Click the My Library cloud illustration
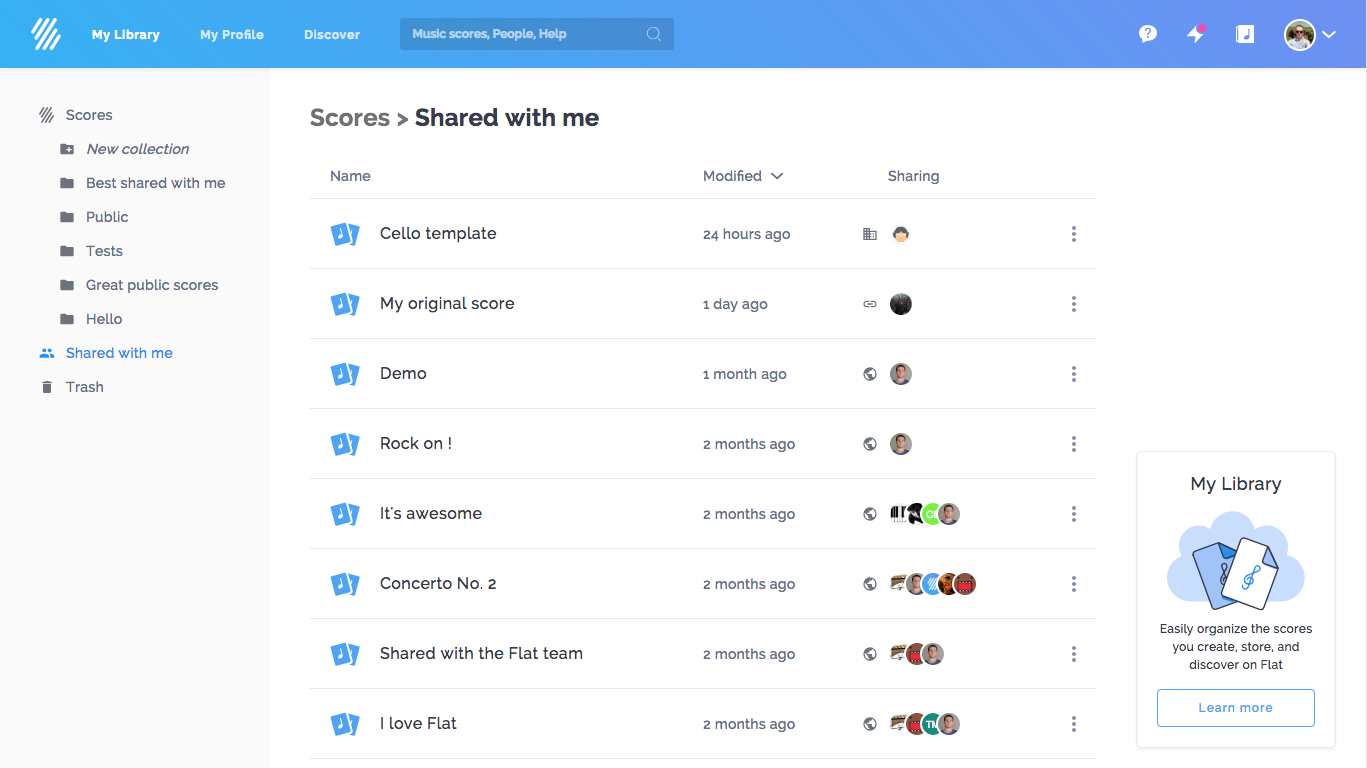 click(x=1236, y=560)
